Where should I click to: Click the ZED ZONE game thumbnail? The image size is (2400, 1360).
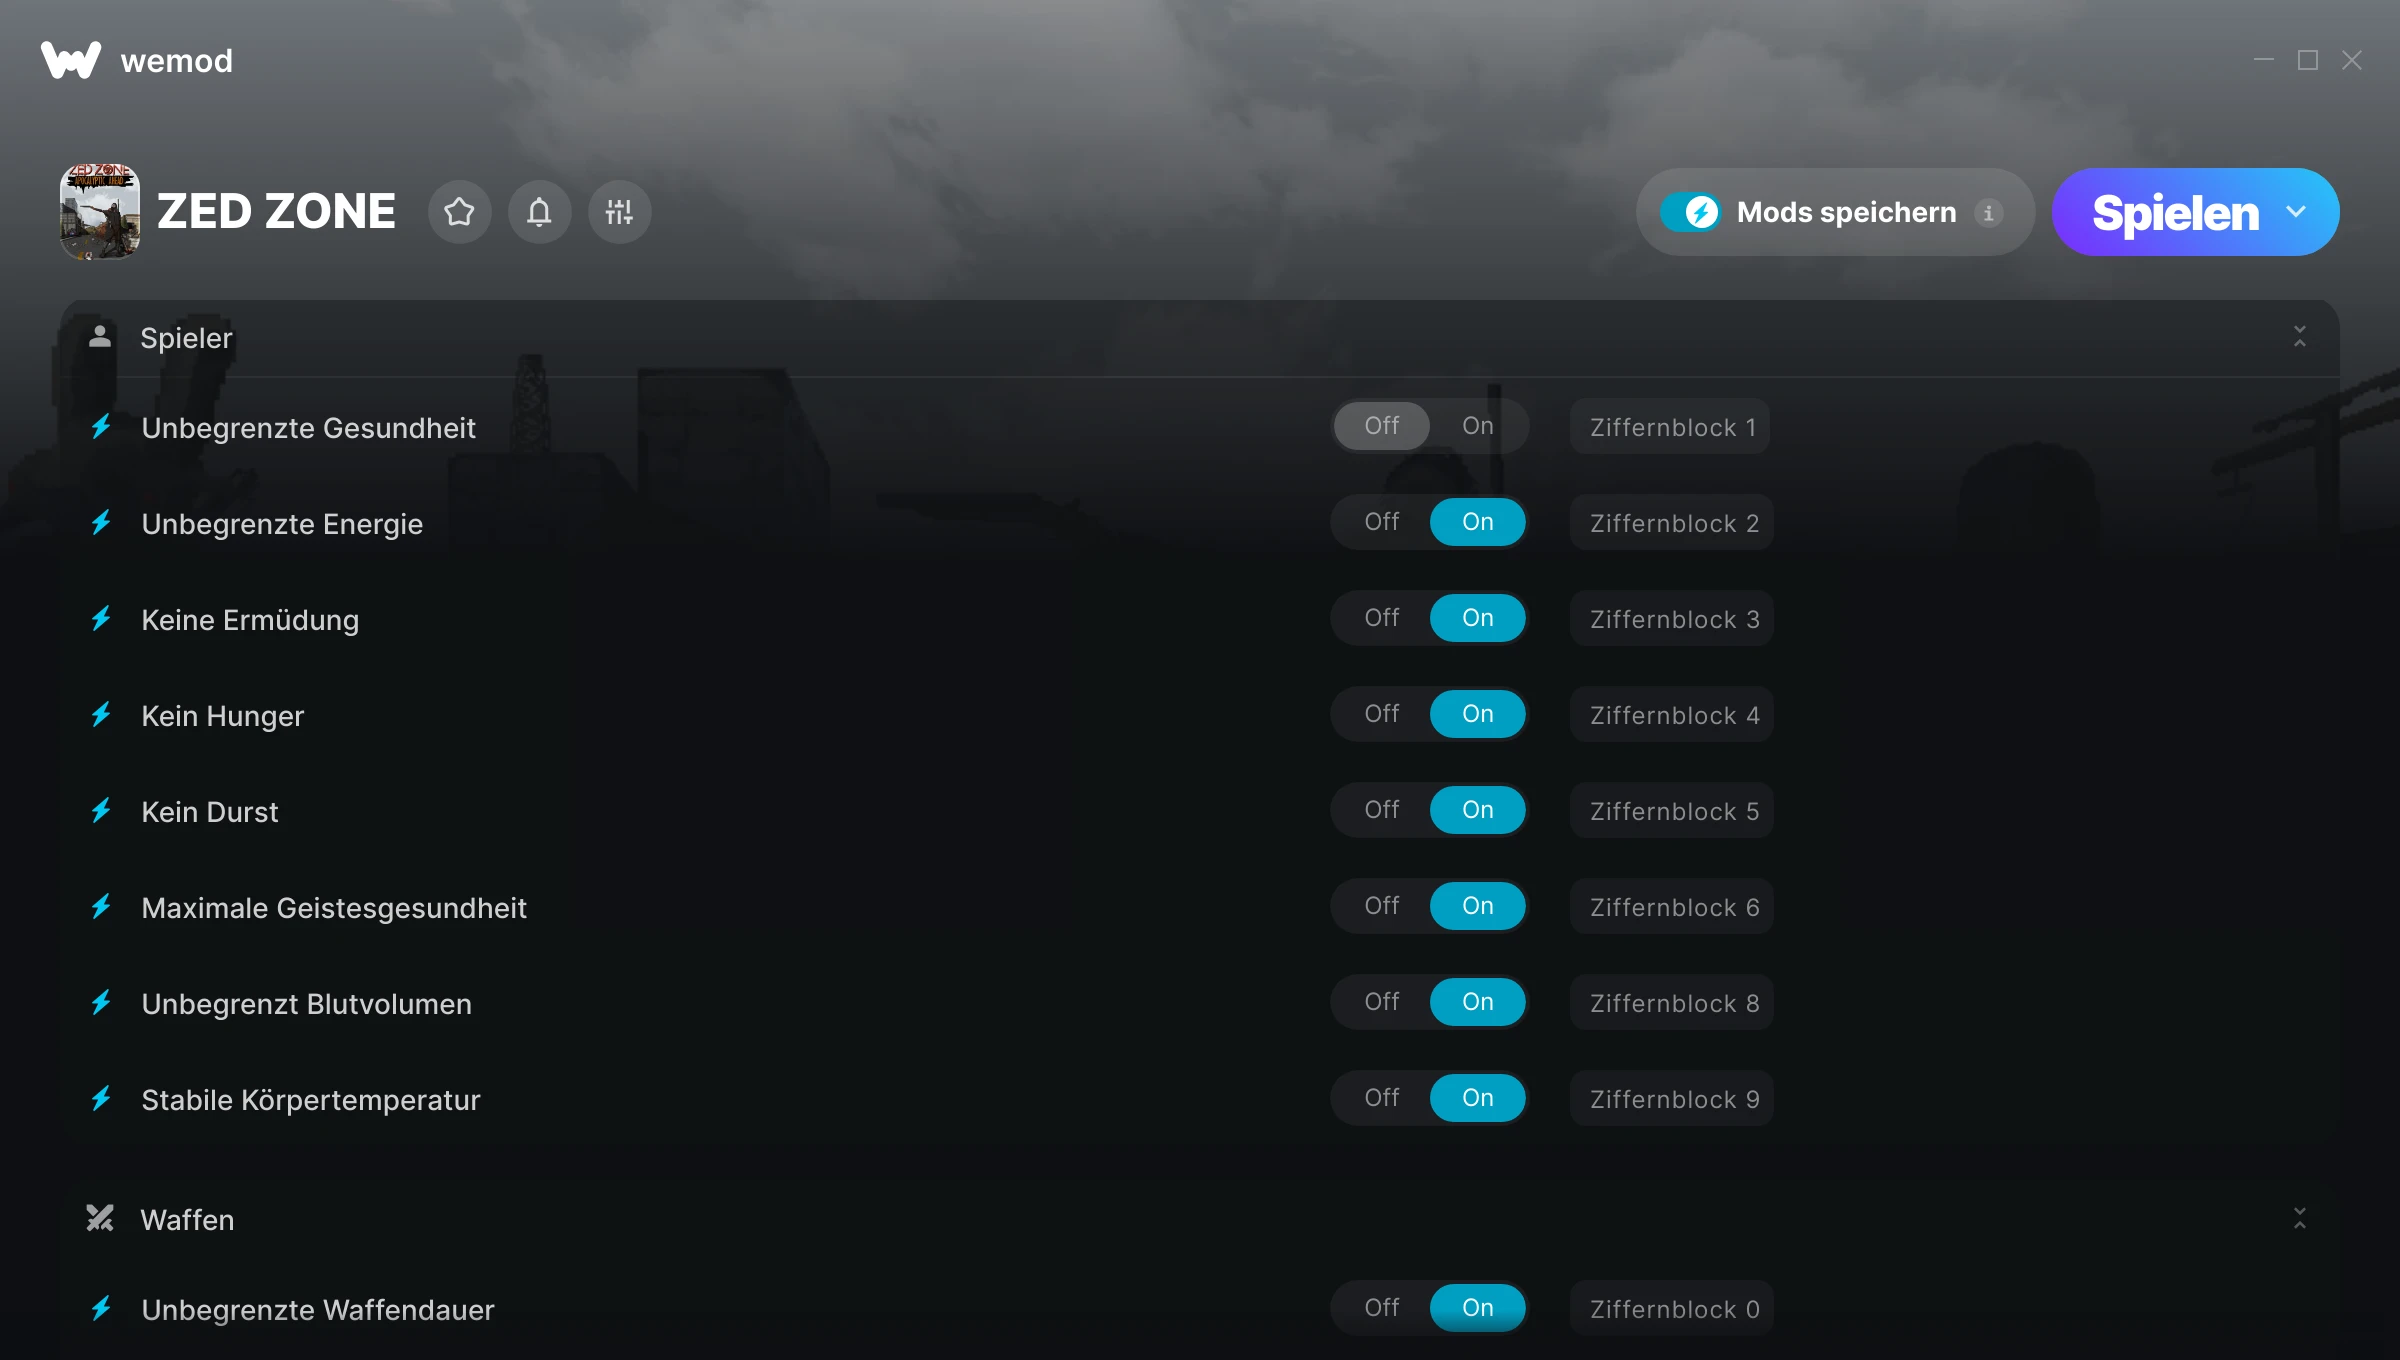[x=100, y=212]
